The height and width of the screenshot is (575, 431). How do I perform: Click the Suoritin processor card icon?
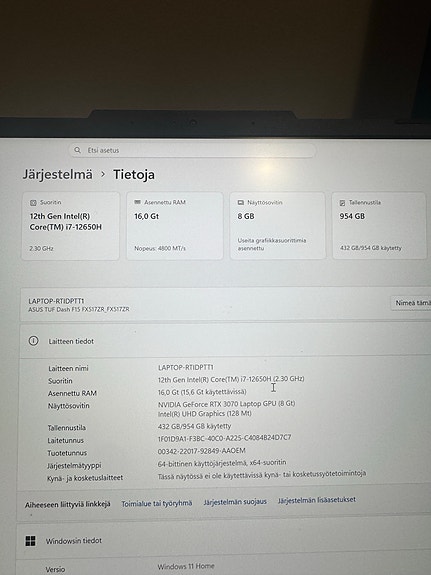click(33, 202)
